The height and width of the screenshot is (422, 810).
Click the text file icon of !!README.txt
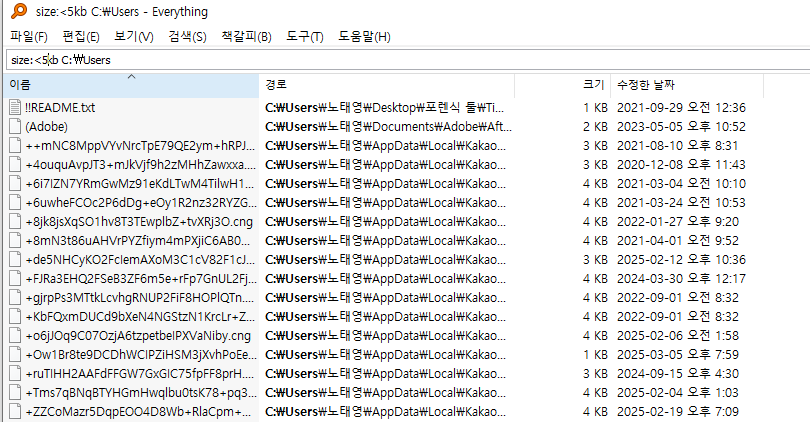[15, 107]
